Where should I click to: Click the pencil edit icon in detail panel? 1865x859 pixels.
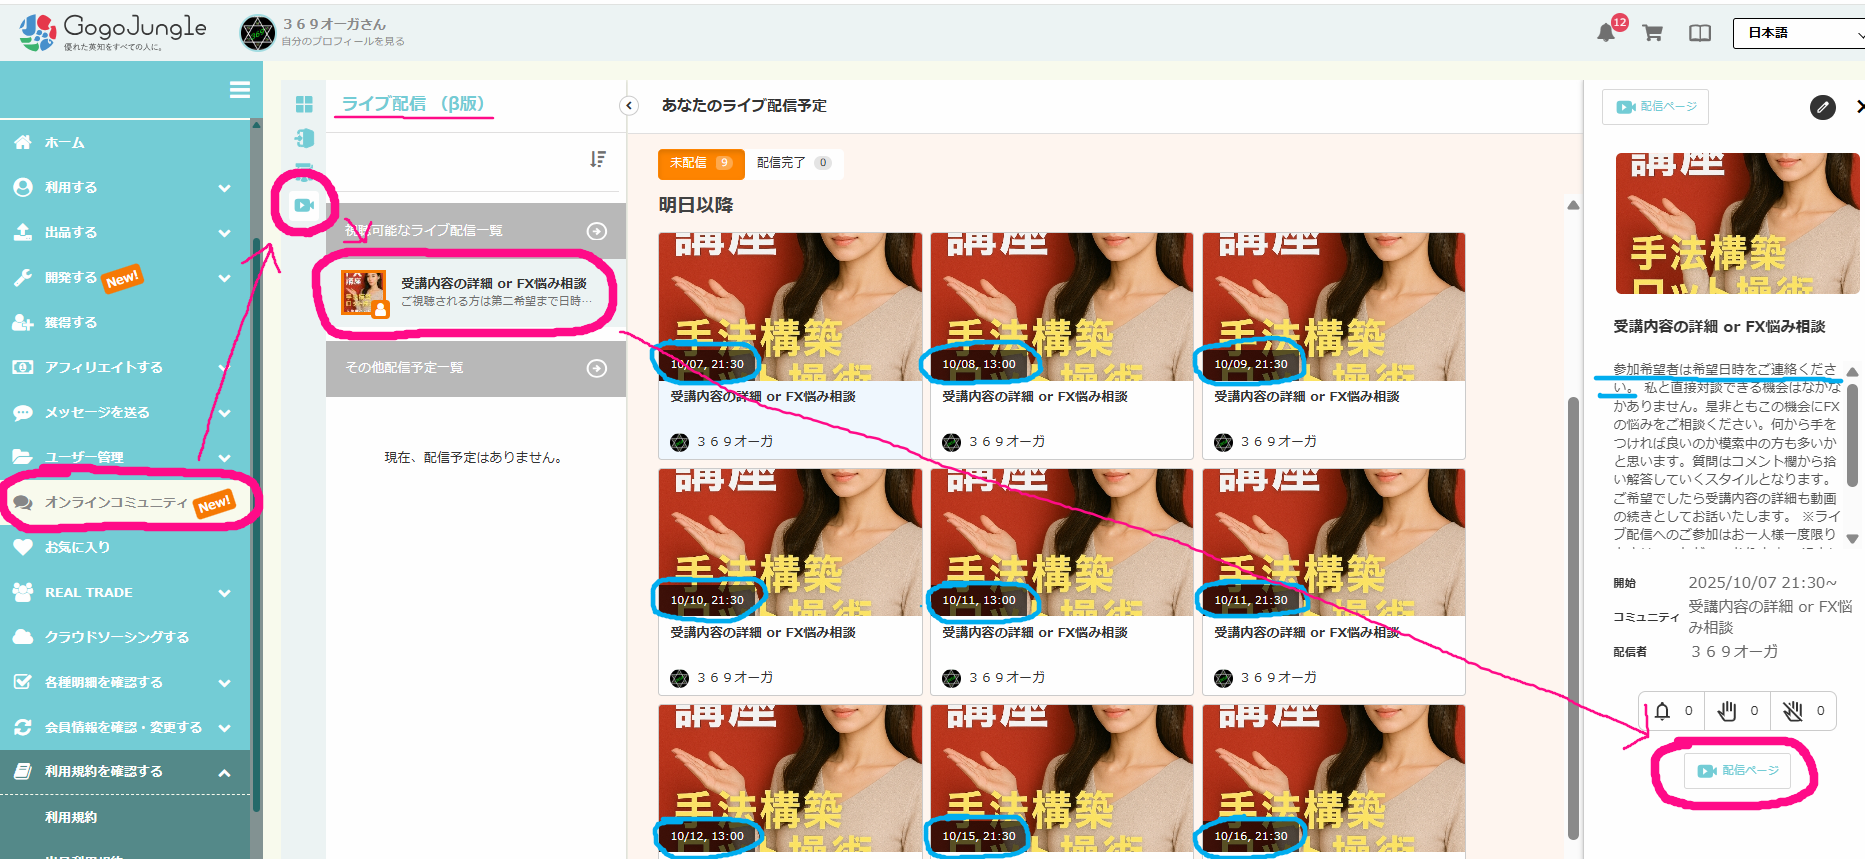(x=1822, y=107)
